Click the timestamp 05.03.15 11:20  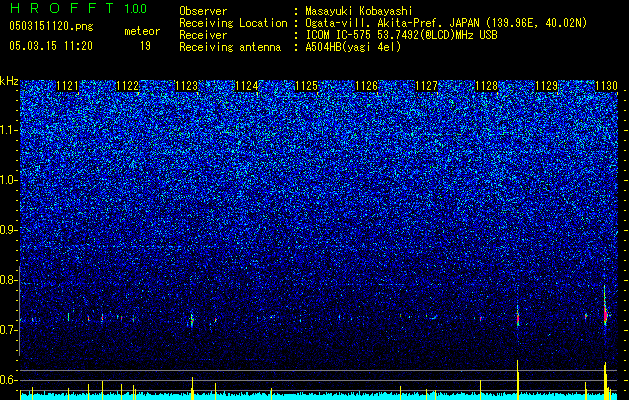[x=51, y=46]
